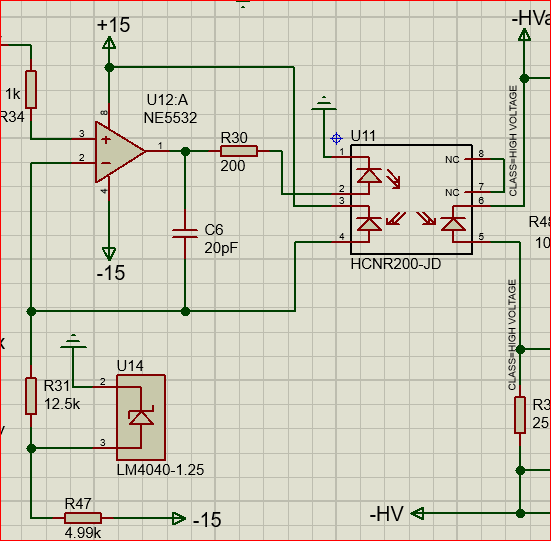Viewport: 551px width, 541px height.
Task: Select the -15 terminal below the op-amp
Action: (109, 253)
